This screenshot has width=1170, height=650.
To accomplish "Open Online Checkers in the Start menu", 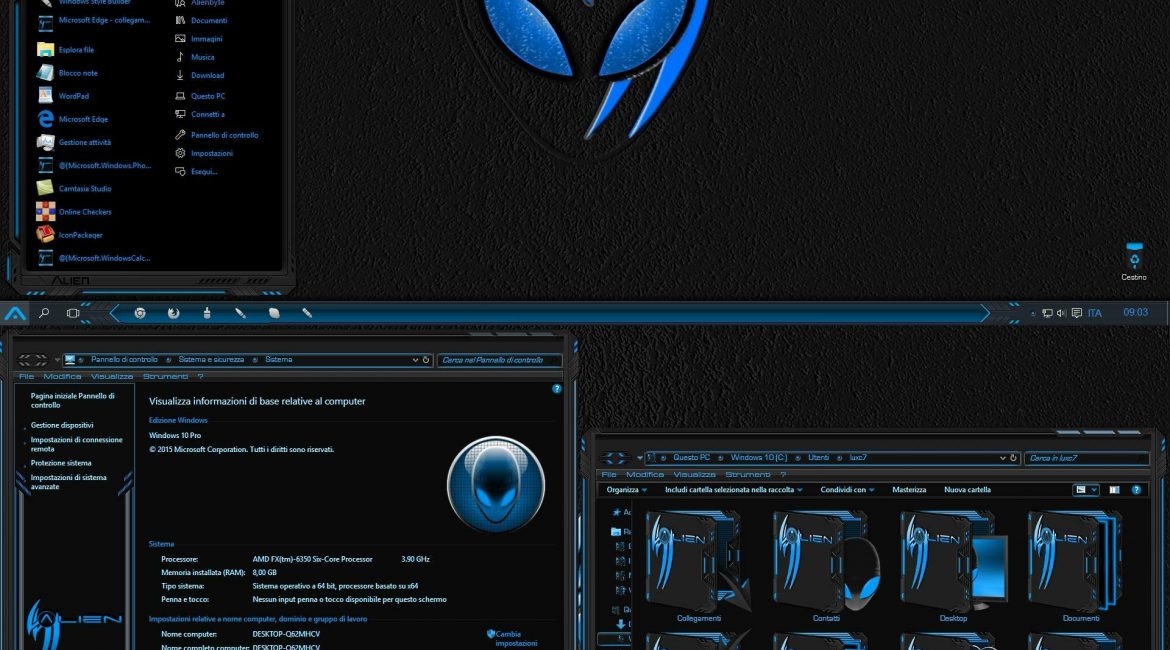I will click(74, 212).
